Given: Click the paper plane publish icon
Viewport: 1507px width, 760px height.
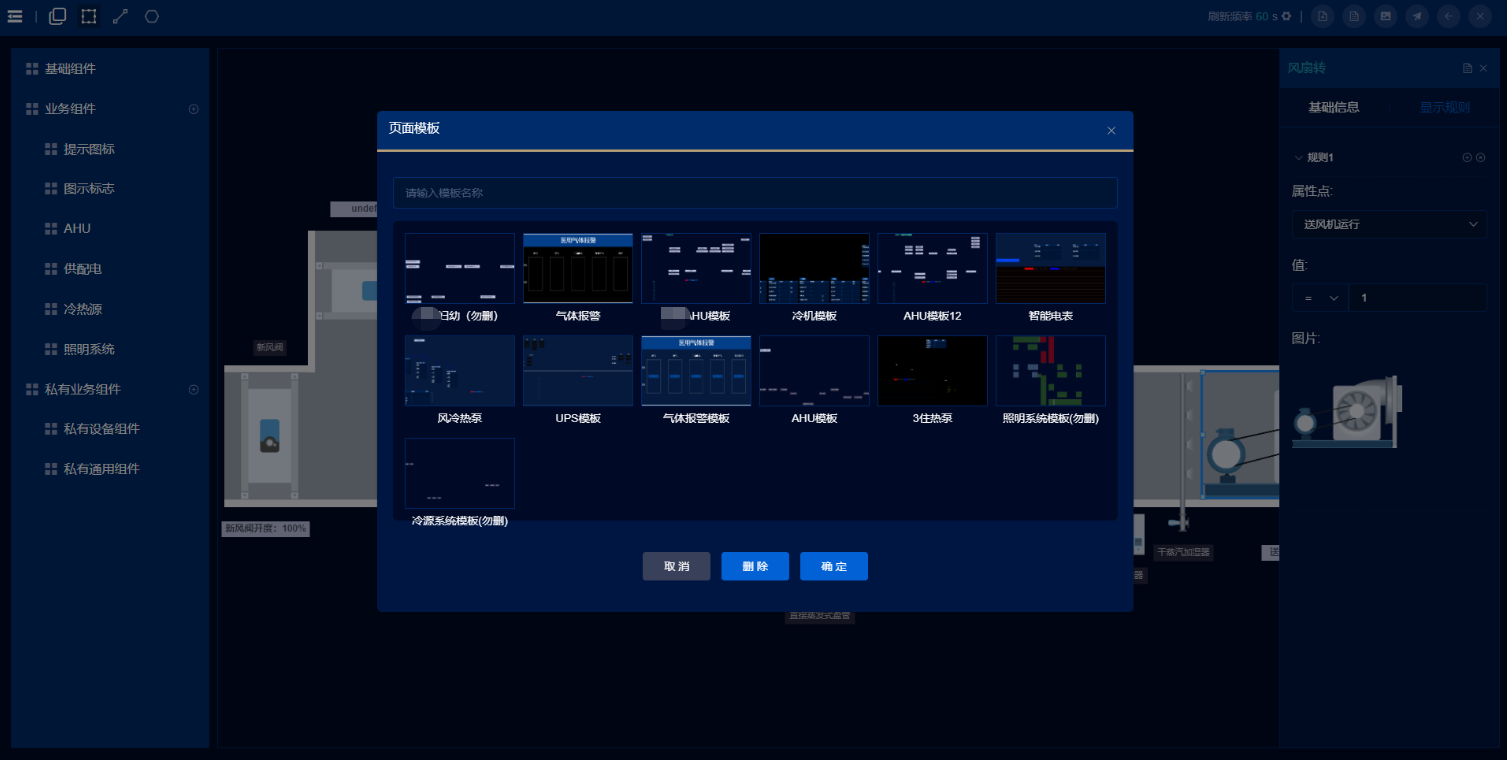Looking at the screenshot, I should 1416,16.
